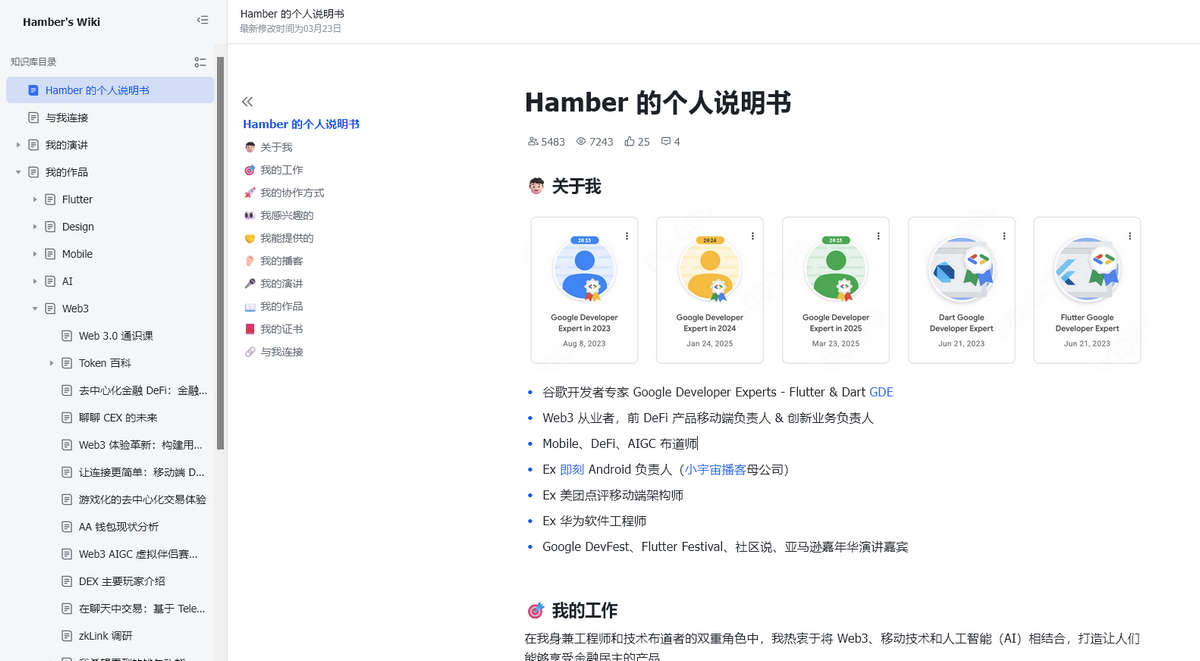
Task: Click the comments icon showing 4
Action: click(x=666, y=142)
